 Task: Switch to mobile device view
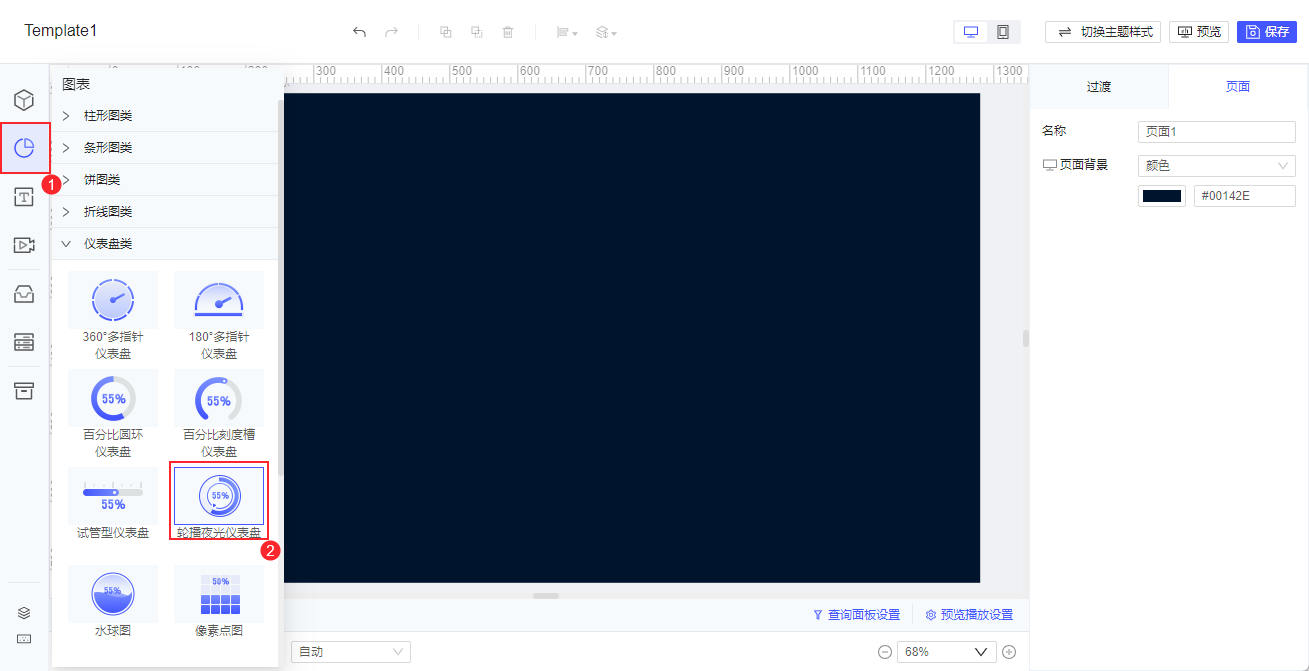click(x=1002, y=32)
